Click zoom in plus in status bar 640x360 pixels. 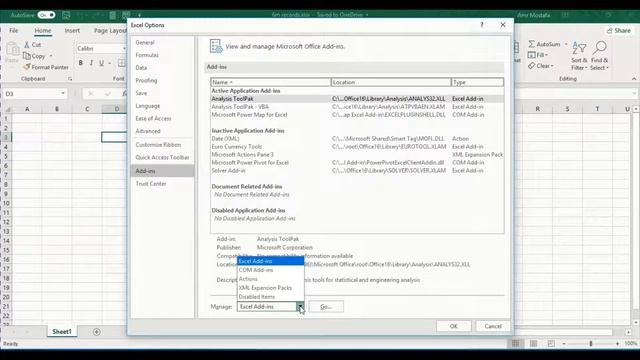pos(617,344)
